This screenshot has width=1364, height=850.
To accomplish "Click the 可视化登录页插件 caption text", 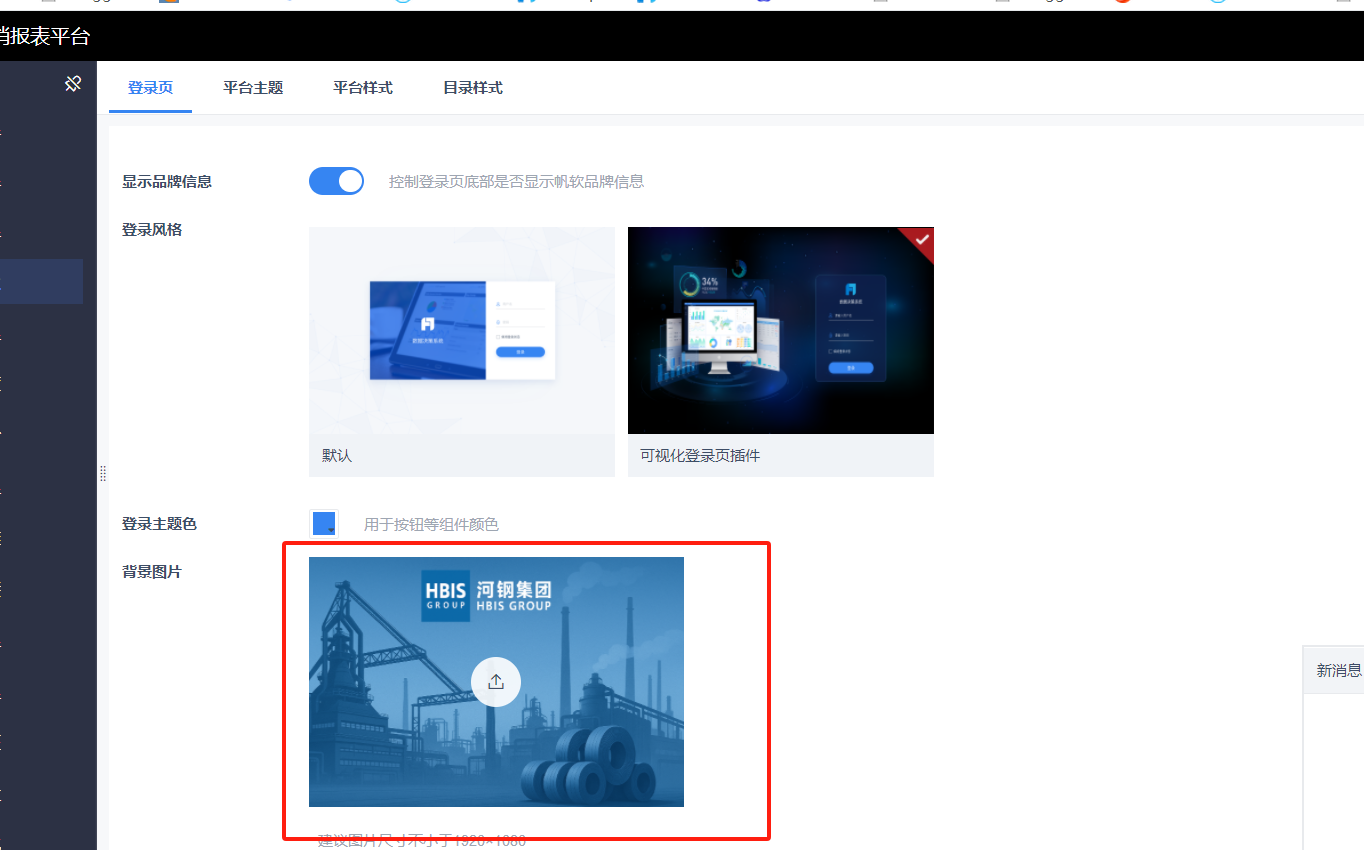I will (x=700, y=456).
